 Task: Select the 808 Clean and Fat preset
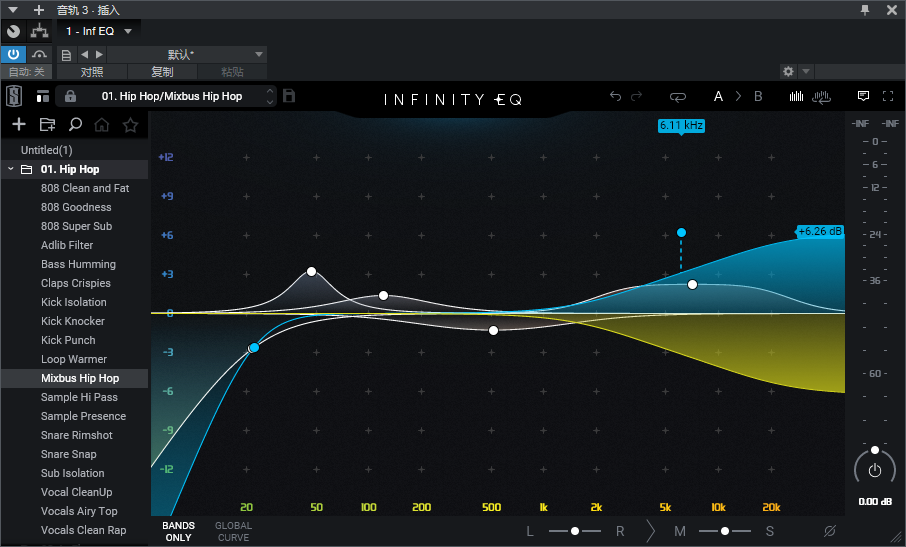85,188
